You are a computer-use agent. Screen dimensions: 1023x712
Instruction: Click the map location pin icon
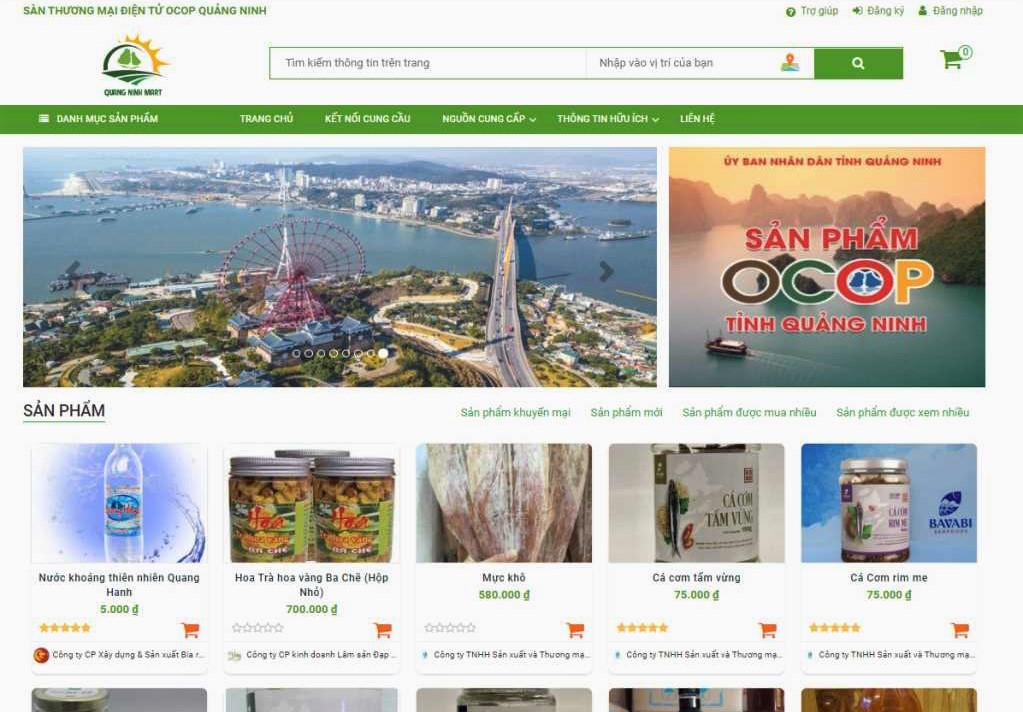coord(790,63)
